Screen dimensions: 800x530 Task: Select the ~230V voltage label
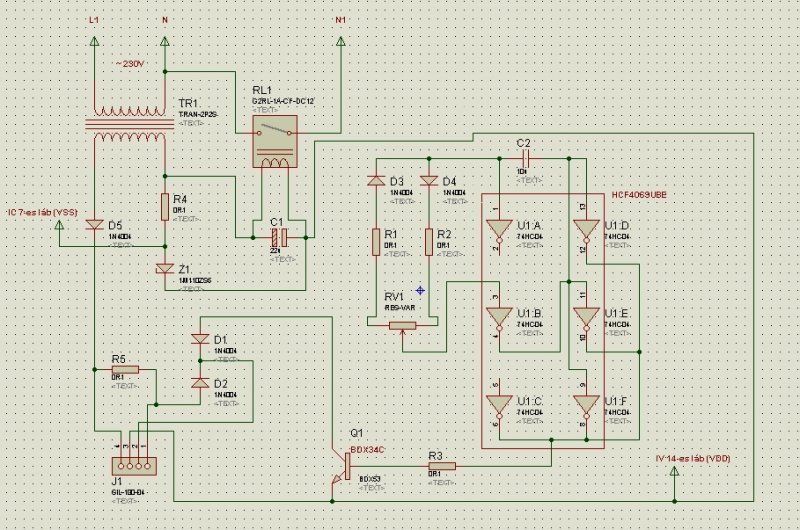tap(130, 64)
